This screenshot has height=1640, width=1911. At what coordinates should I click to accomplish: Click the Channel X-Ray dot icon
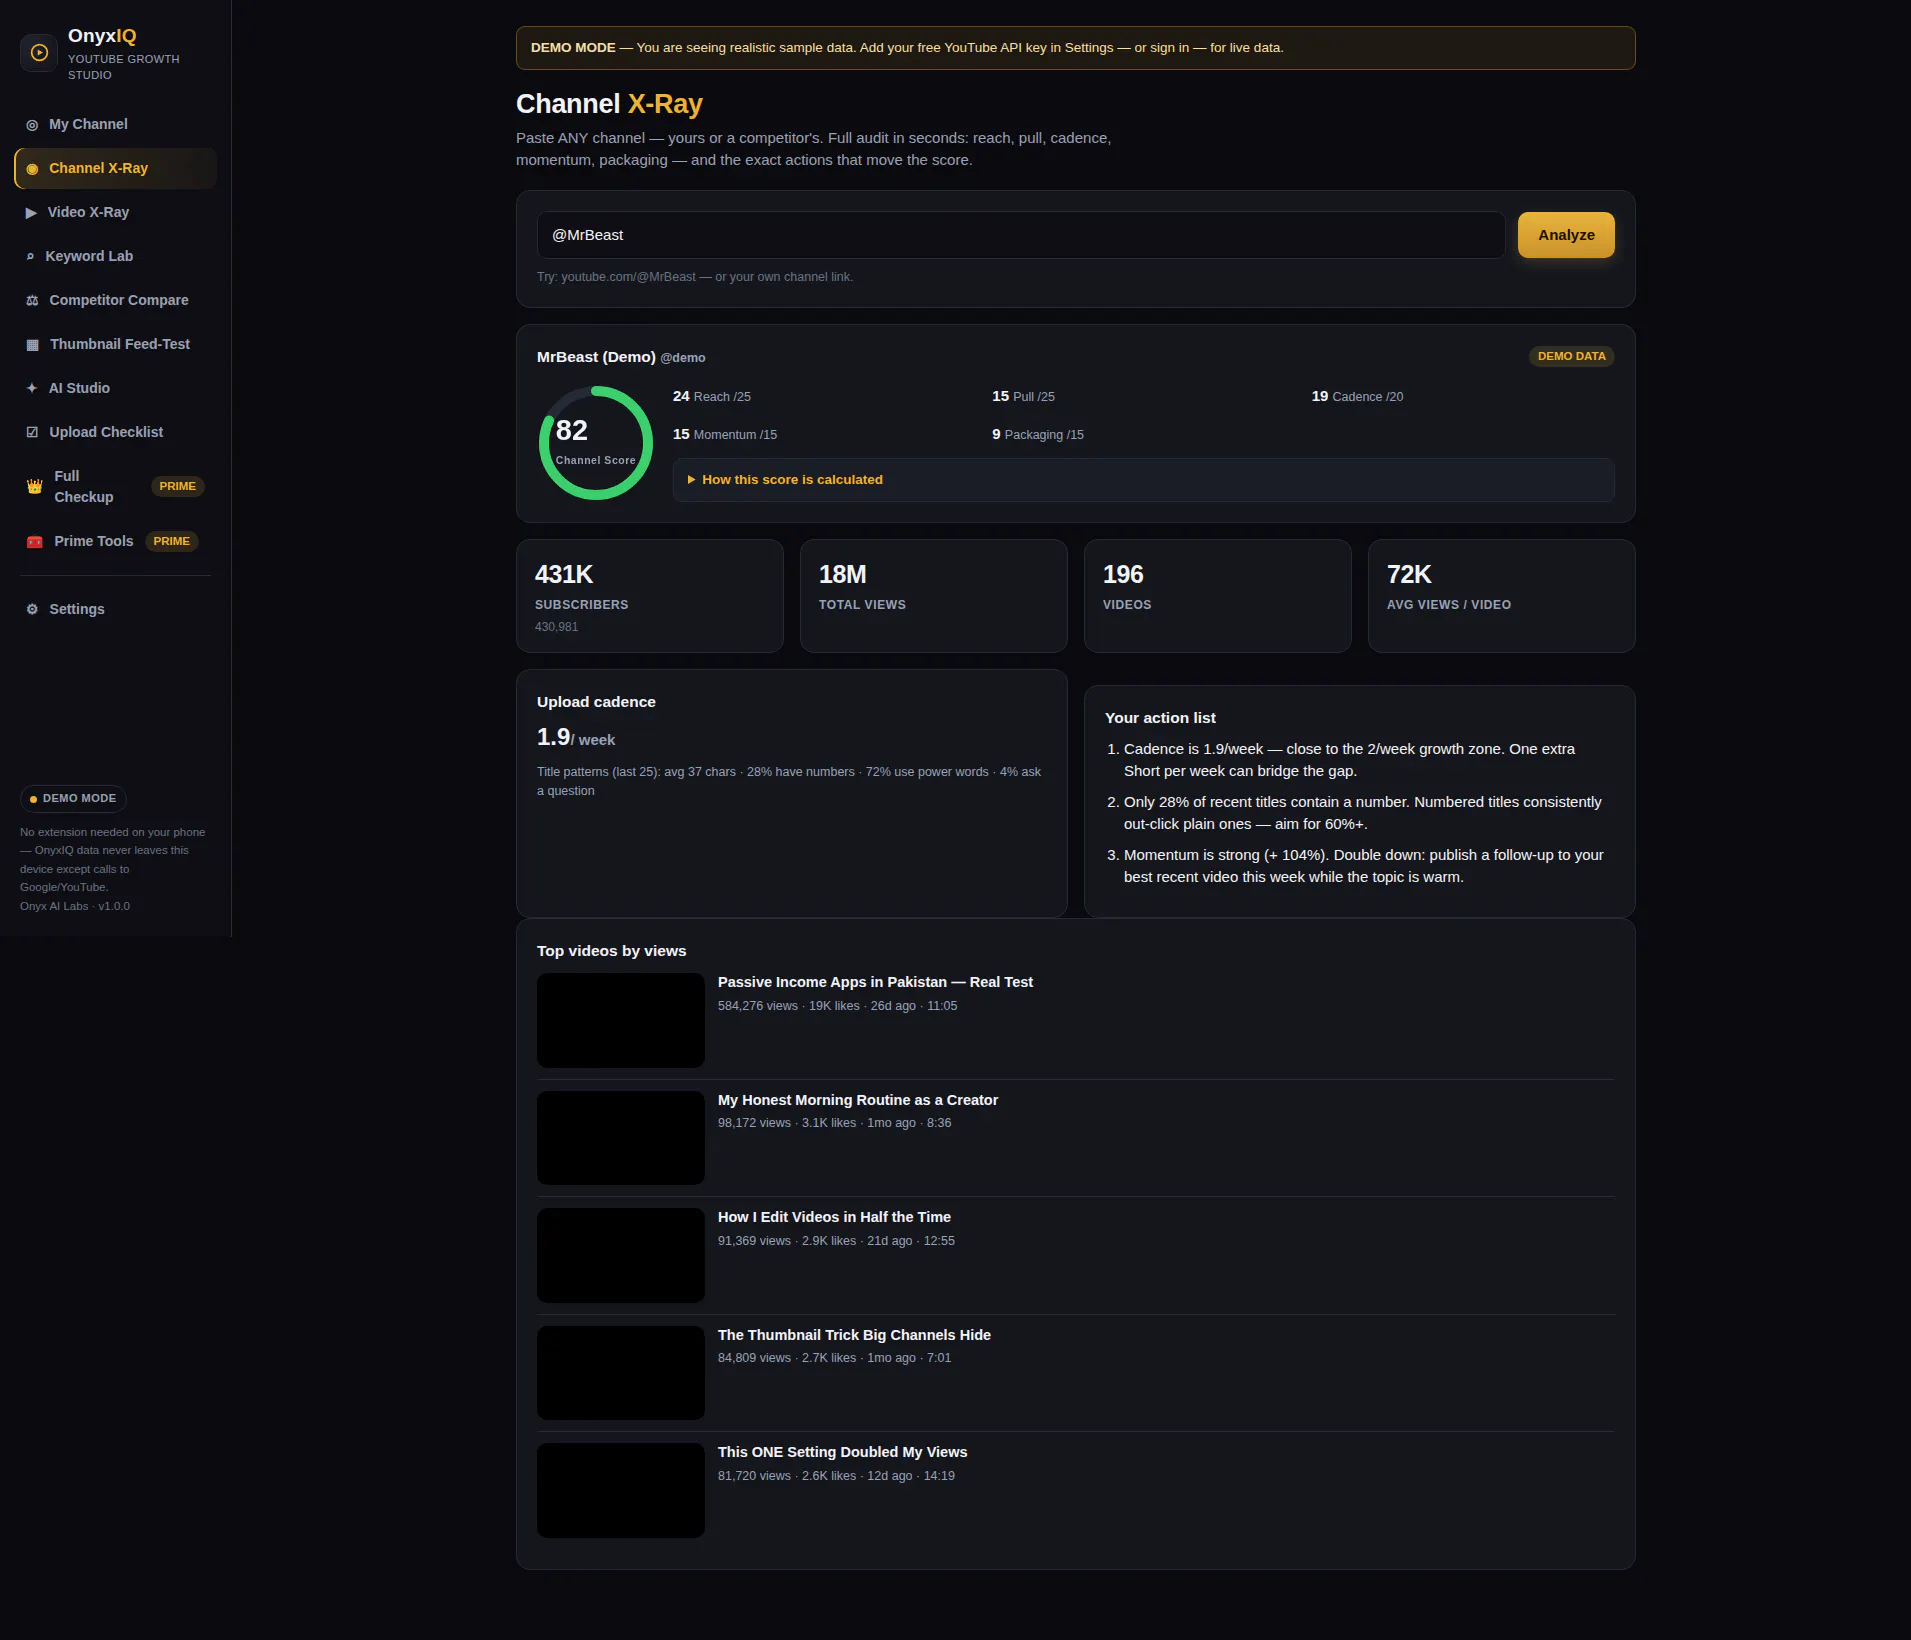[x=32, y=169]
